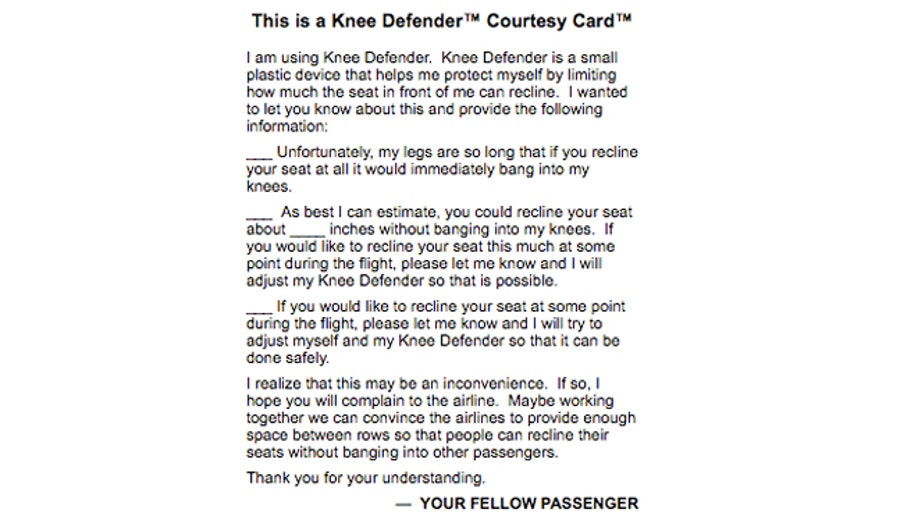918x516 pixels.
Task: Click the dash before "YOUR FELLOW PASSENGER"
Action: pos(403,503)
